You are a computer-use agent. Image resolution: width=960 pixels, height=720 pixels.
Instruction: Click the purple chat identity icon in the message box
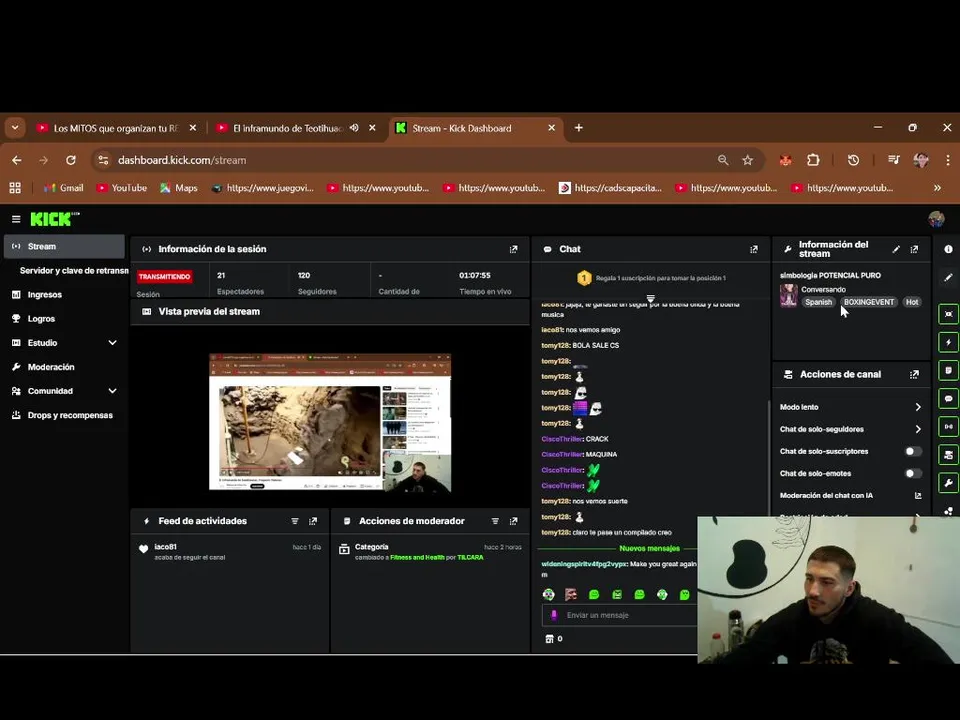(554, 615)
